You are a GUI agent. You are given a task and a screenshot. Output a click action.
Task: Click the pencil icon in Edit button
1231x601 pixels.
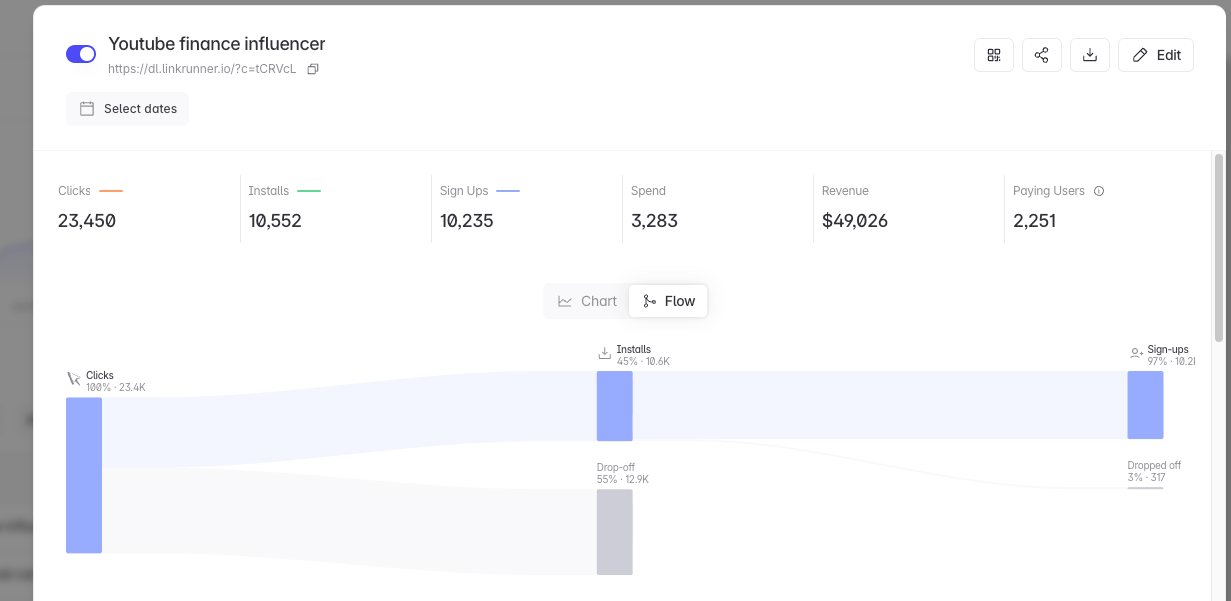click(1140, 55)
